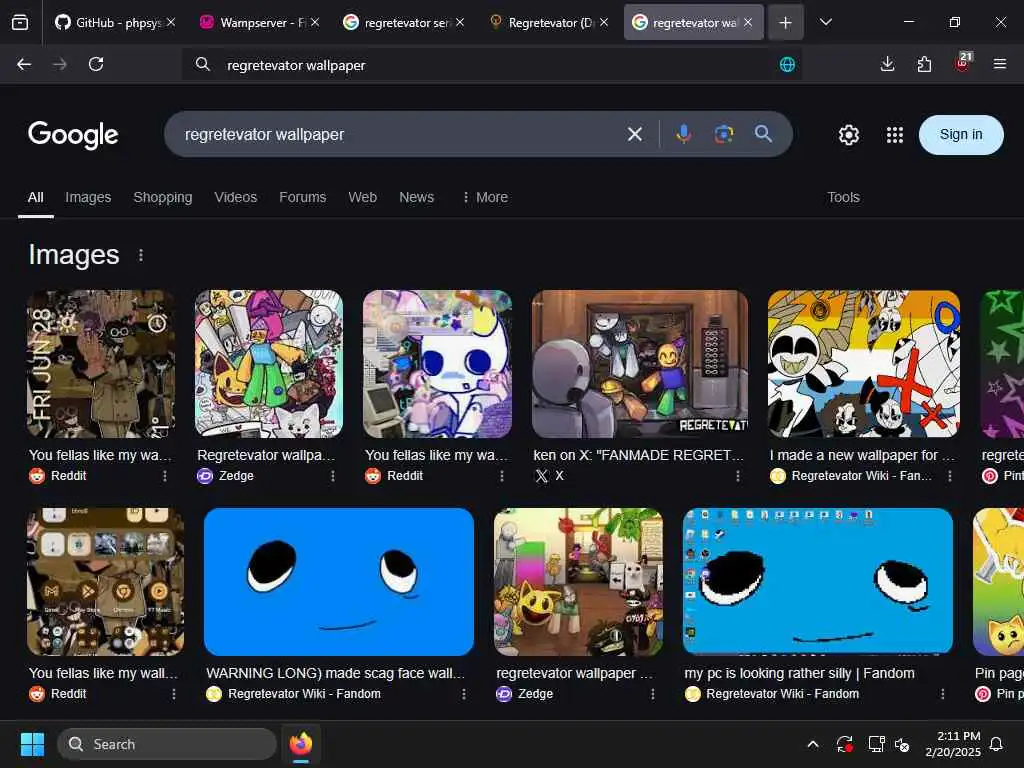Open the Firefox hamburger menu

(1000, 64)
